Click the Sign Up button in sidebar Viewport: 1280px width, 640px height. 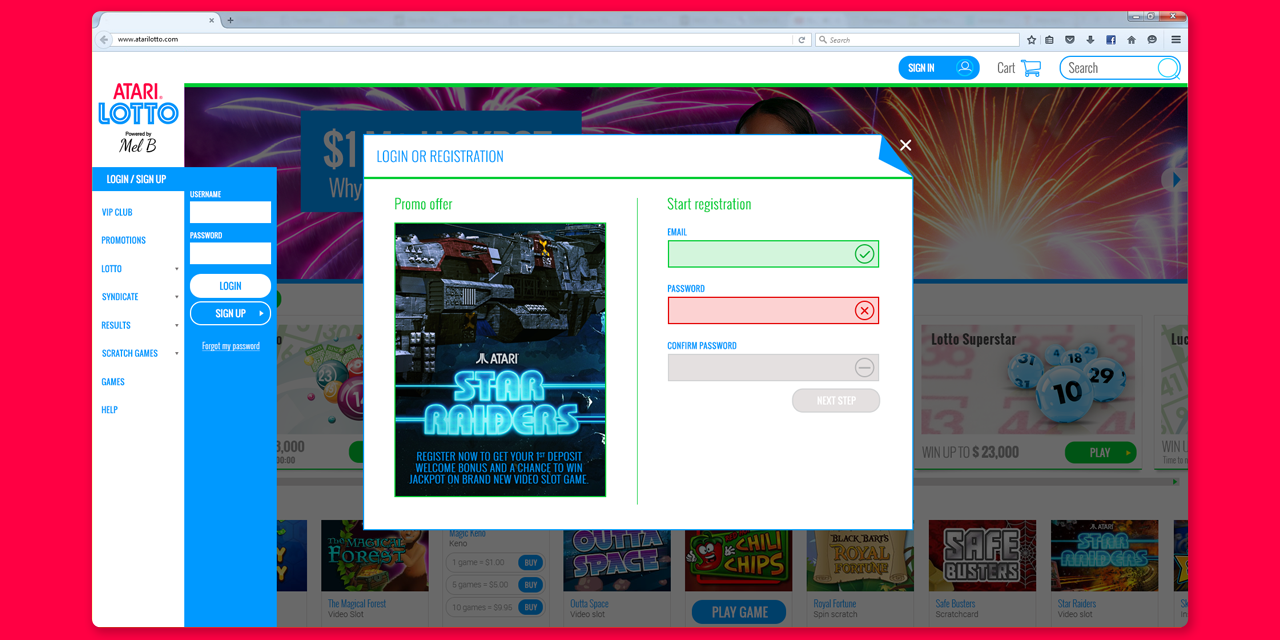pos(230,313)
